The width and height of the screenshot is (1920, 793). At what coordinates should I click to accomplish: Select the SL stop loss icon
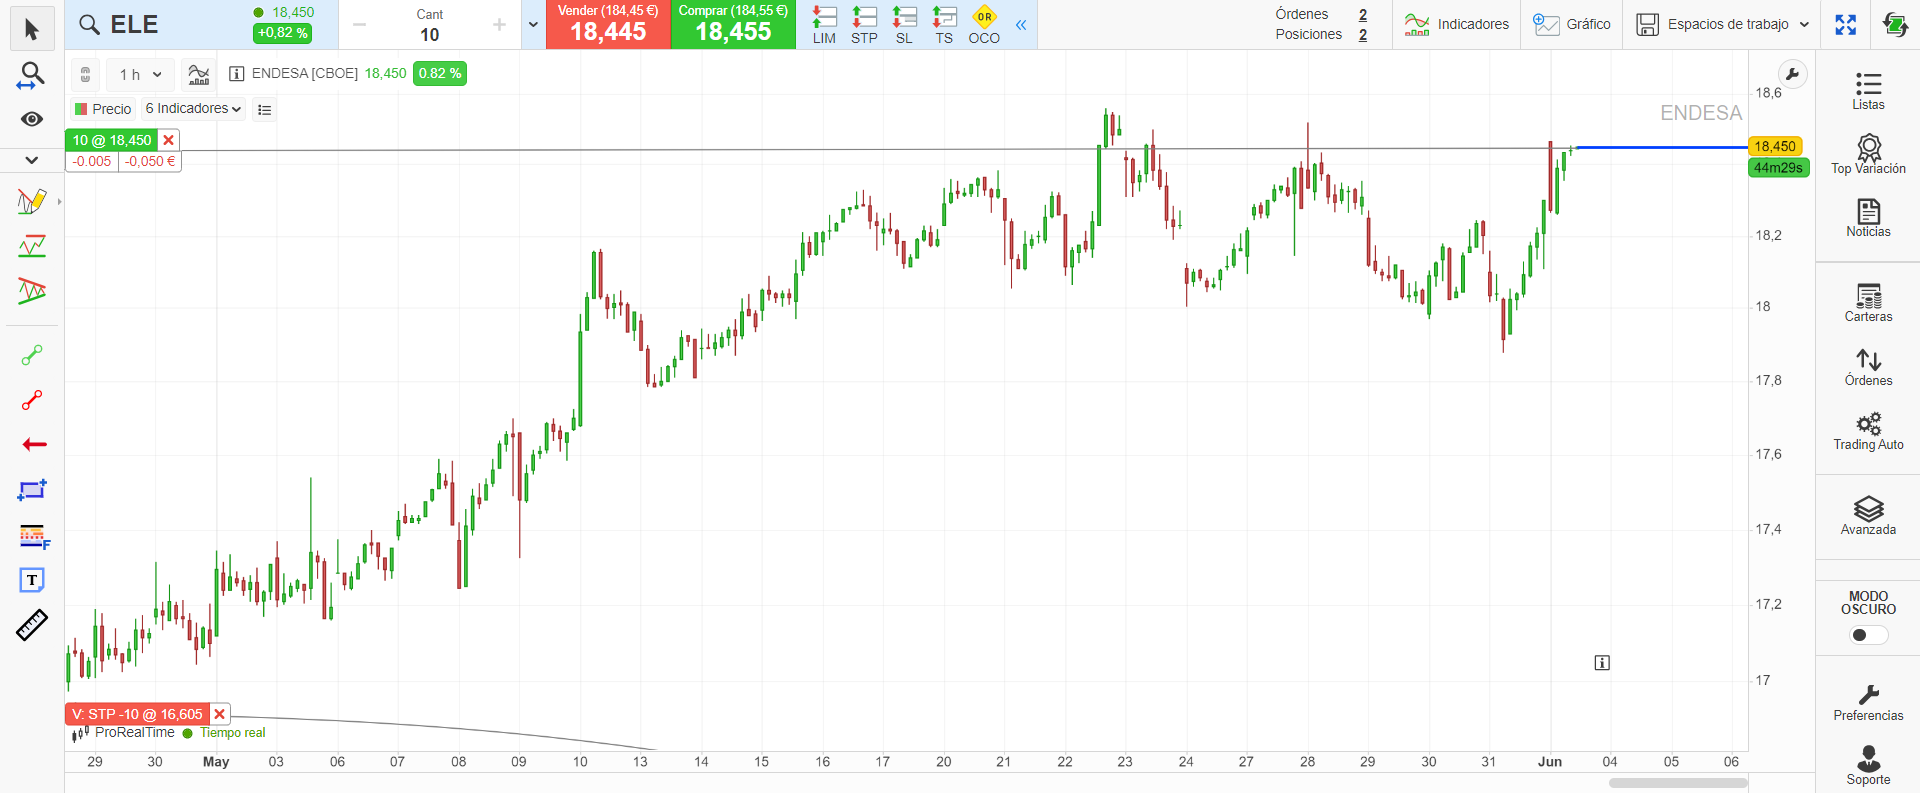[x=904, y=25]
